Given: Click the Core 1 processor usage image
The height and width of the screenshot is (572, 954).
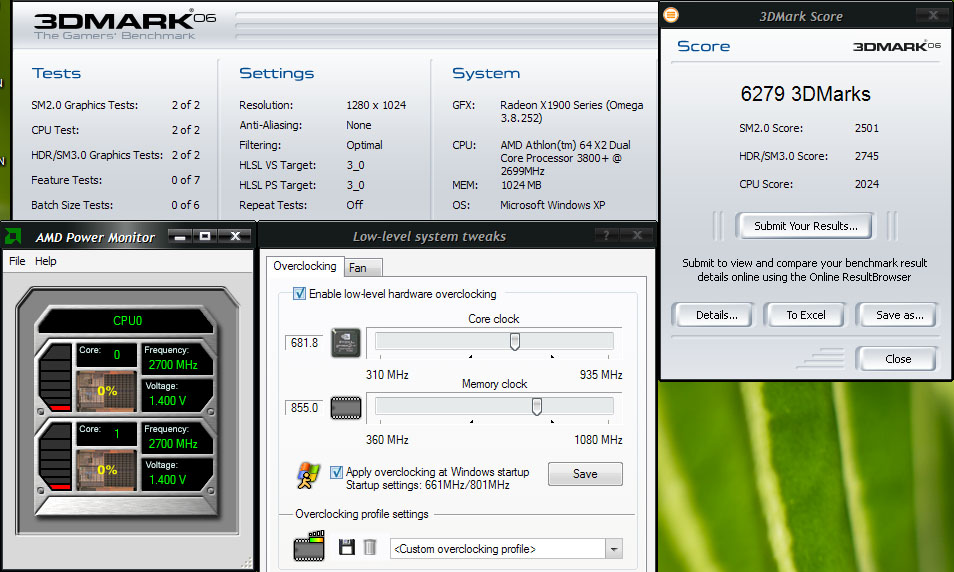Looking at the screenshot, I should click(x=106, y=469).
